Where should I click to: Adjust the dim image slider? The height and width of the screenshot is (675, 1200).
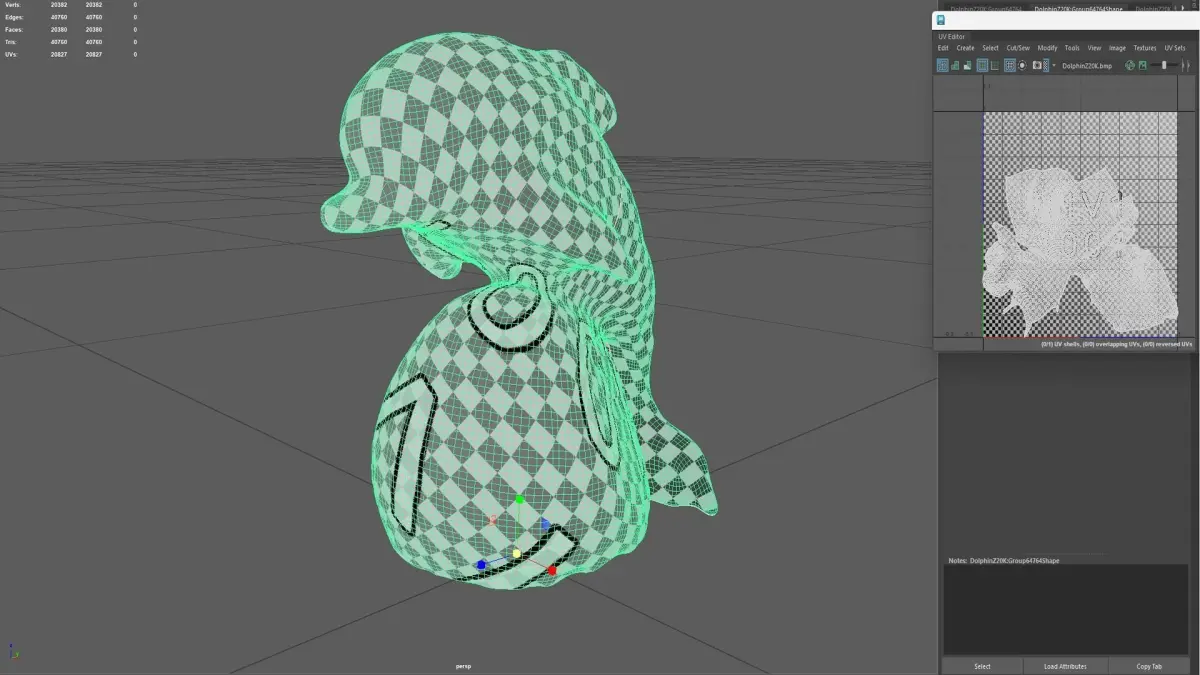[x=1164, y=65]
